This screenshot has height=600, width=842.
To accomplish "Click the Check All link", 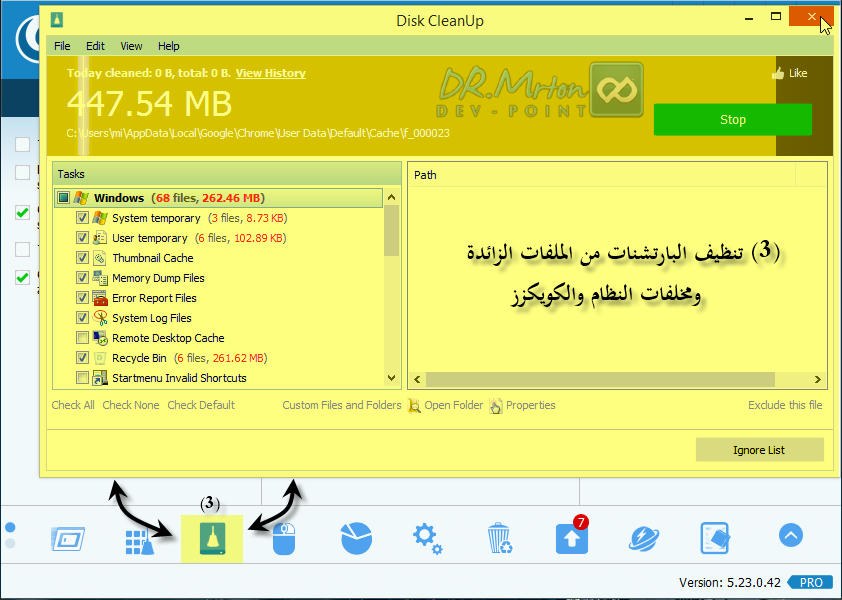I will [x=73, y=405].
